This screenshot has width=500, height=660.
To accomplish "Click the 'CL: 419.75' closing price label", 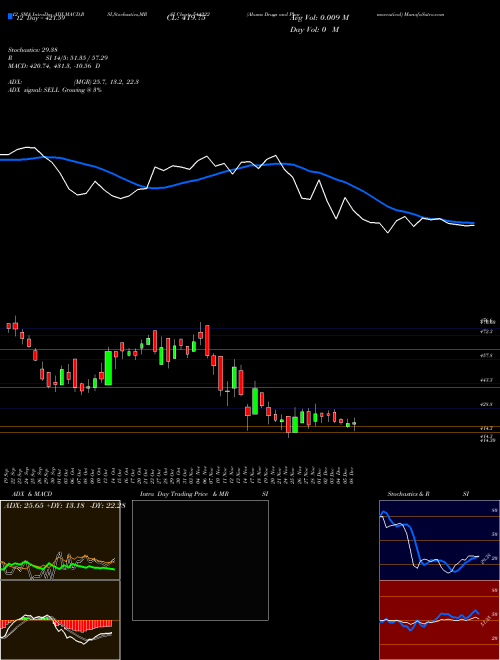I will 186,18.
